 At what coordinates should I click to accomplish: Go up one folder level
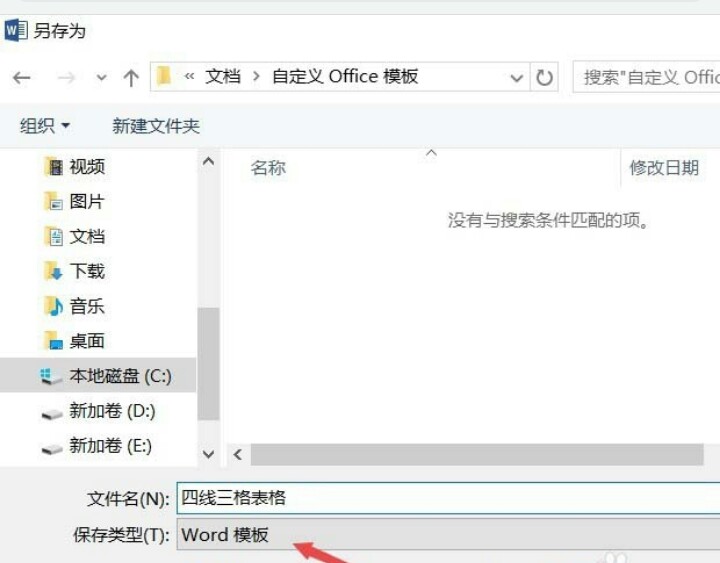pyautogui.click(x=131, y=78)
